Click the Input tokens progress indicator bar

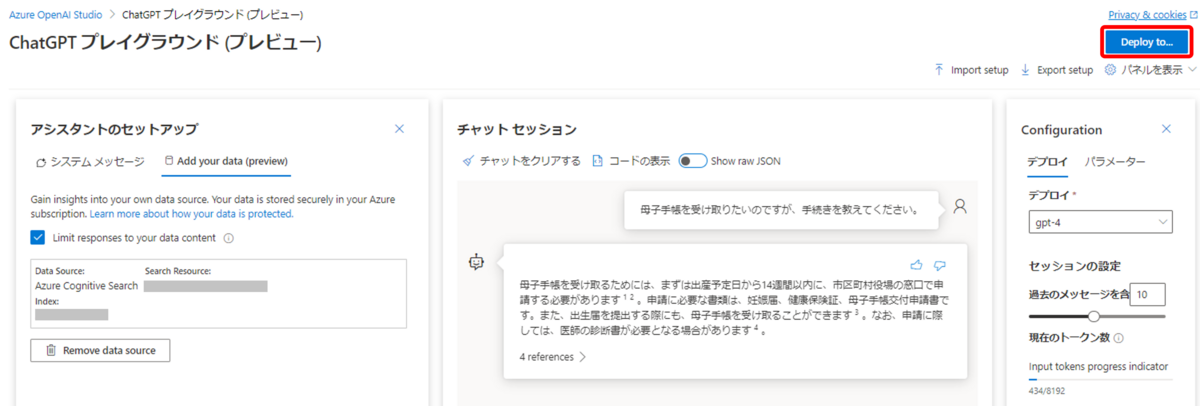coord(1101,379)
